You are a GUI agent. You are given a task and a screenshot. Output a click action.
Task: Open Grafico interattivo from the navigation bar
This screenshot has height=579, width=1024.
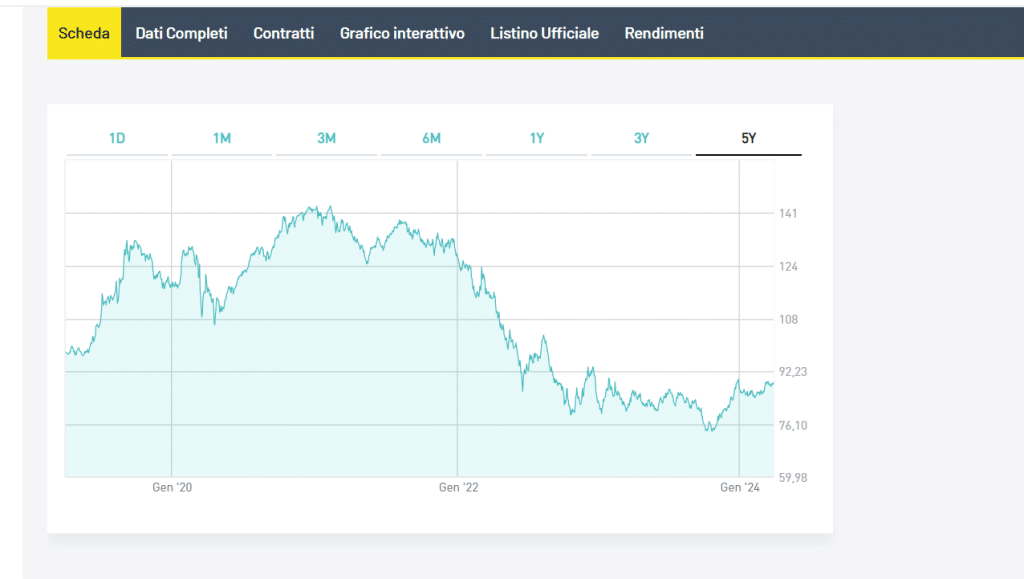coord(402,33)
